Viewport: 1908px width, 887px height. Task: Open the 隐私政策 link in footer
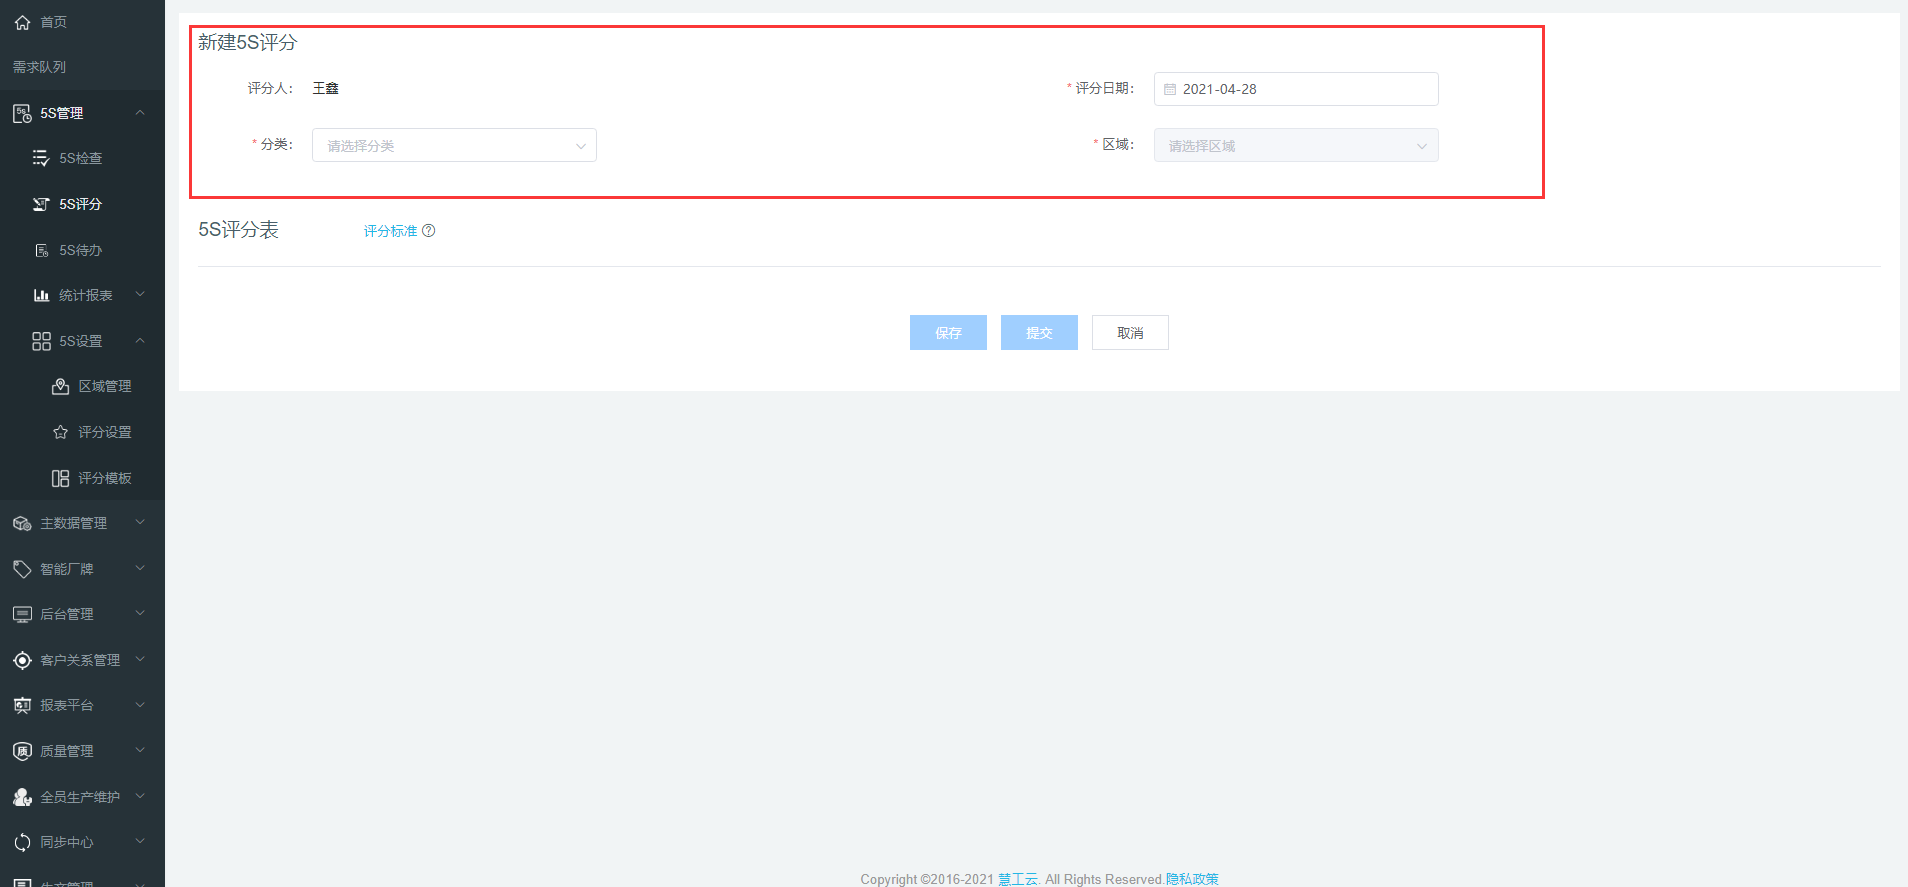pos(1192,879)
